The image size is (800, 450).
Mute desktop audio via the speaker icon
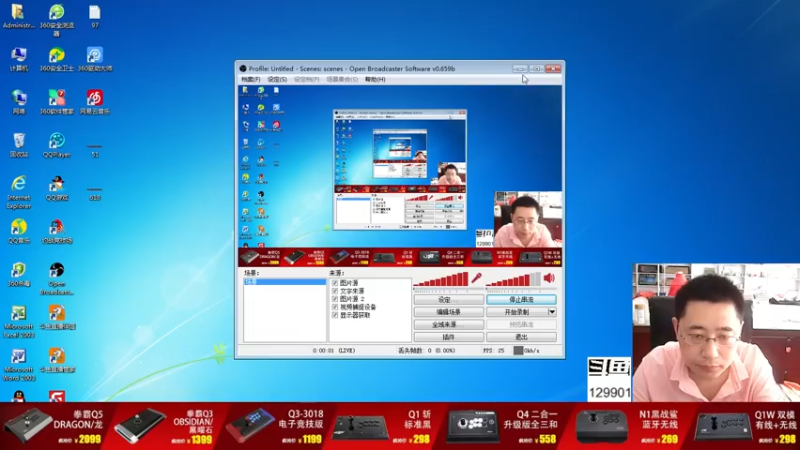(x=549, y=278)
